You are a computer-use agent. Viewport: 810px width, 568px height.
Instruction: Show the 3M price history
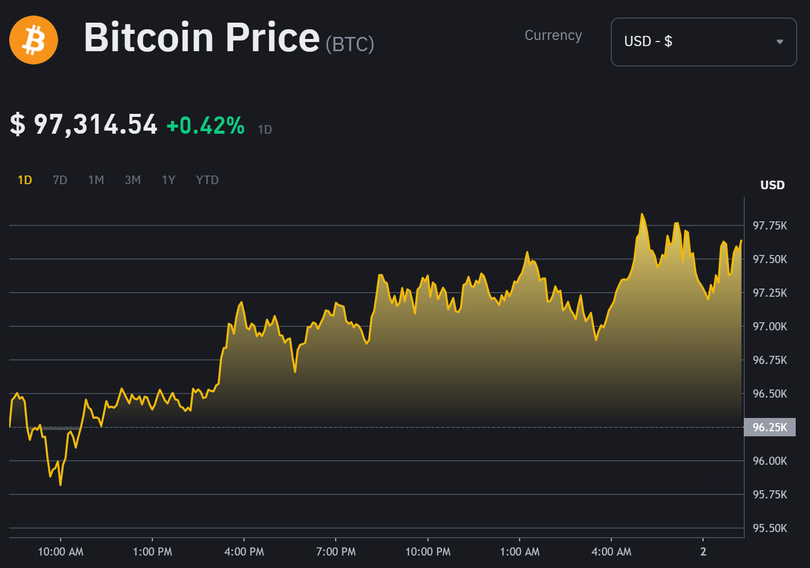coord(132,180)
